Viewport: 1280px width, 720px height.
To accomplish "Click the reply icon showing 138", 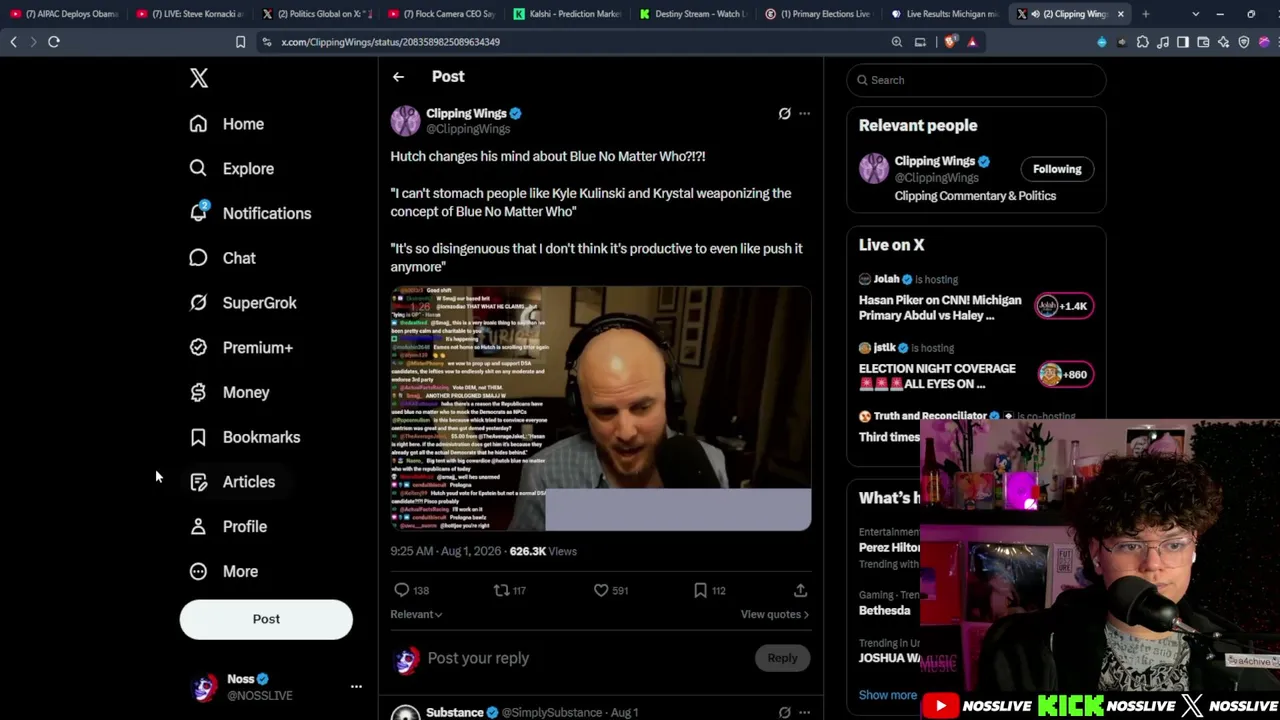I will [411, 590].
